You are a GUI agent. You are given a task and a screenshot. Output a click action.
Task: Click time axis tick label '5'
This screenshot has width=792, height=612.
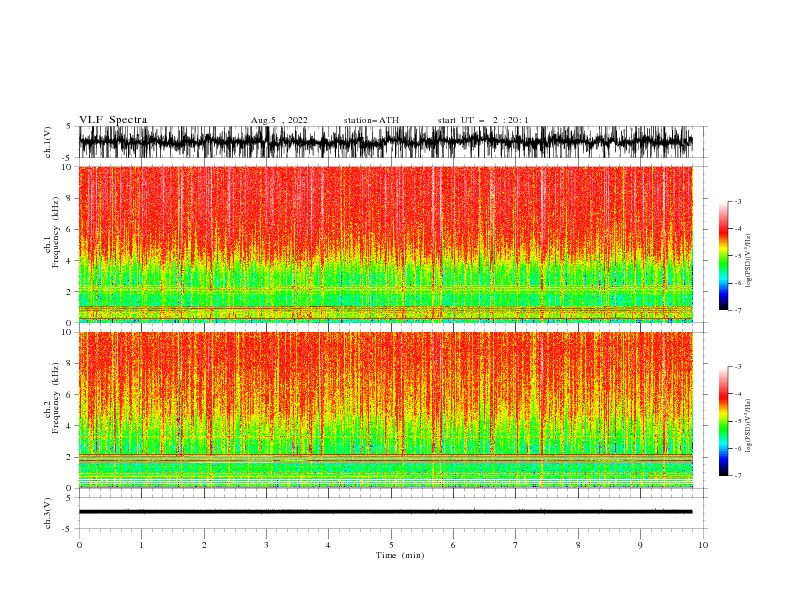pyautogui.click(x=391, y=545)
